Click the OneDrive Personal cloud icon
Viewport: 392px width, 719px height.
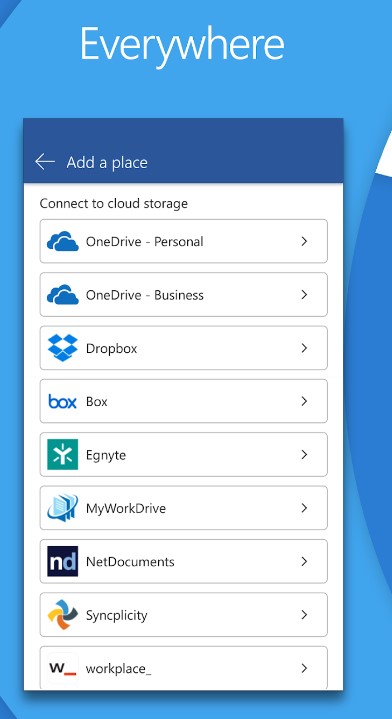(x=63, y=241)
